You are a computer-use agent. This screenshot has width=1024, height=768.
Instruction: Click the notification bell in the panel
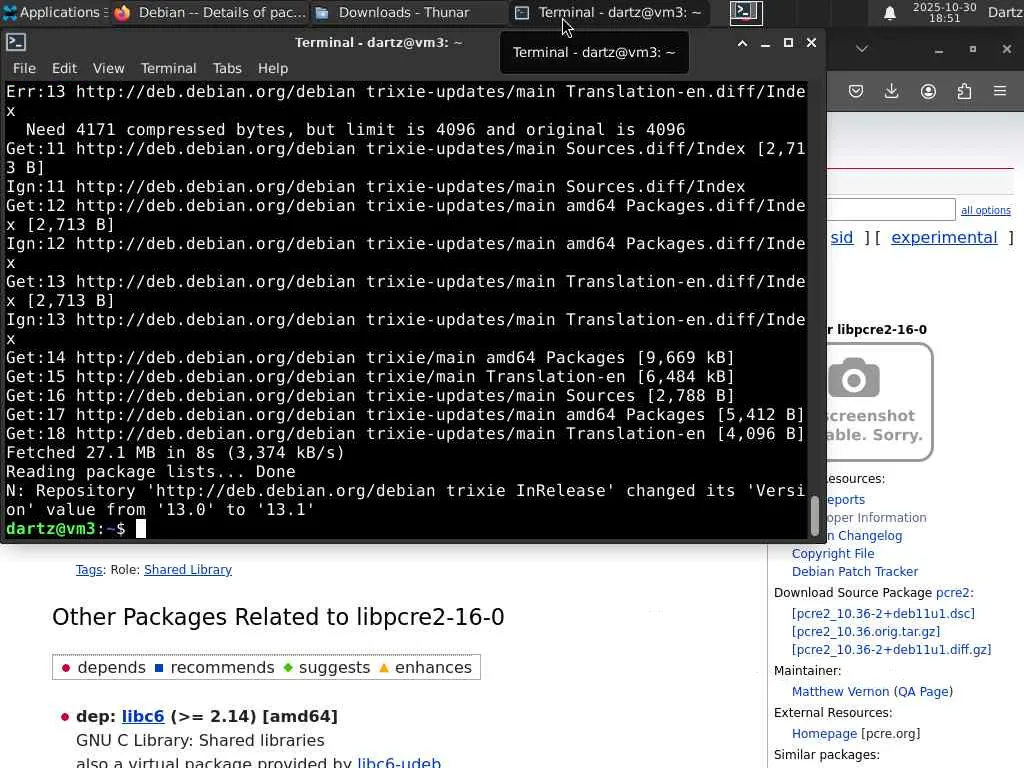pyautogui.click(x=889, y=13)
